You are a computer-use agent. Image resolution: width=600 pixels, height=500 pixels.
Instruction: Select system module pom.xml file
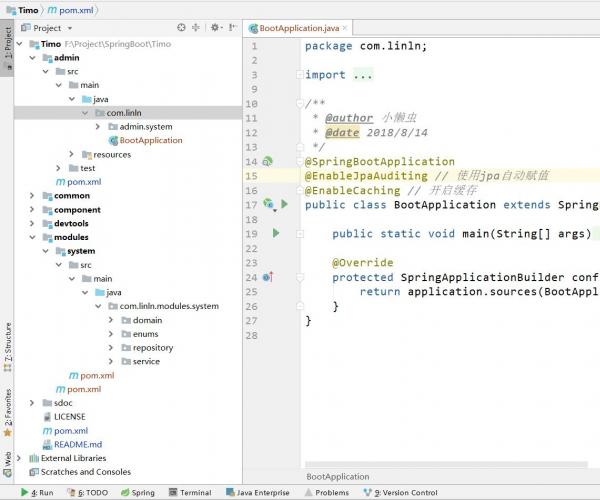pos(92,375)
